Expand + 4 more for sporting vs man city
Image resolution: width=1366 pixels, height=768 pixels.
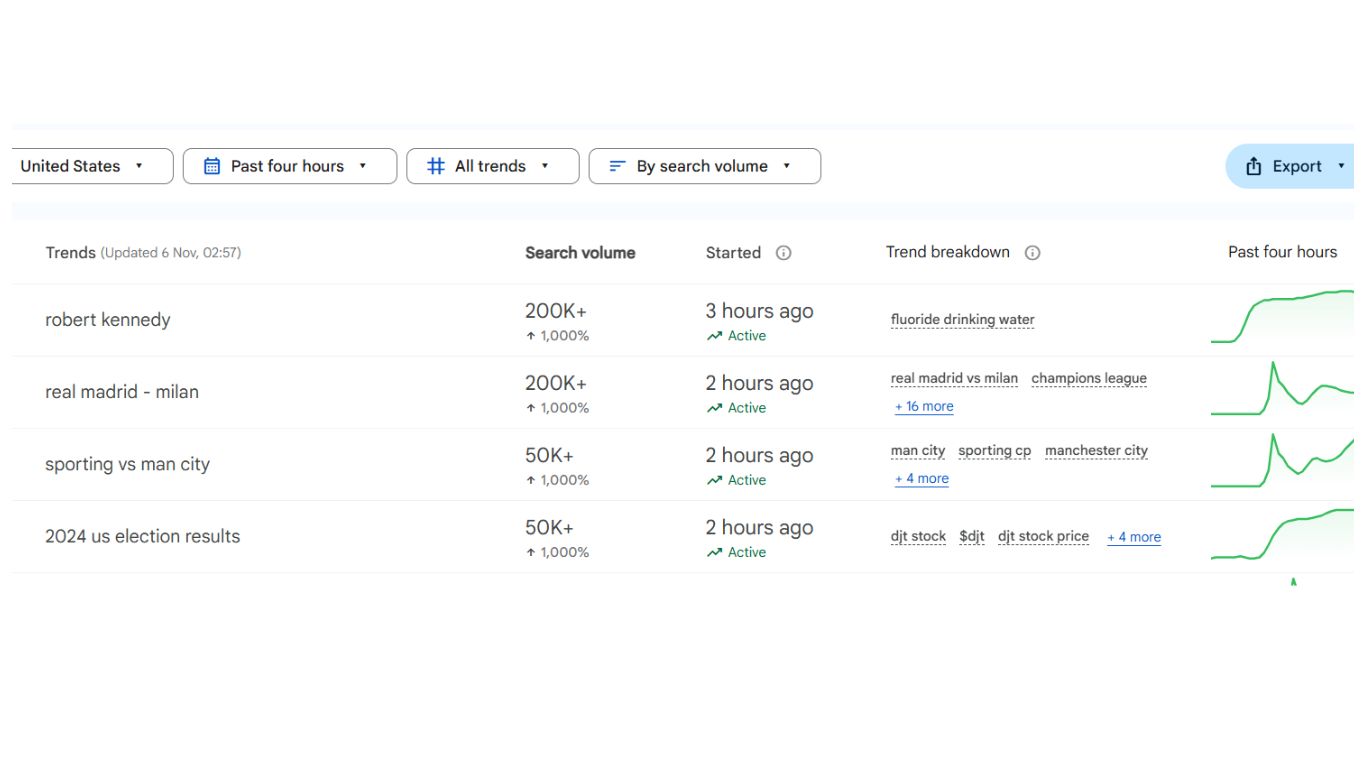click(922, 479)
